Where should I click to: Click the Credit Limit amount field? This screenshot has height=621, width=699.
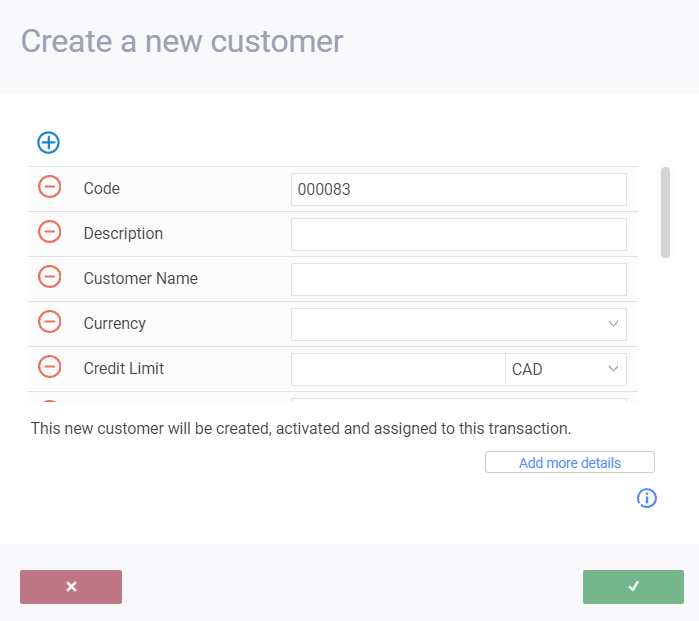click(x=398, y=369)
